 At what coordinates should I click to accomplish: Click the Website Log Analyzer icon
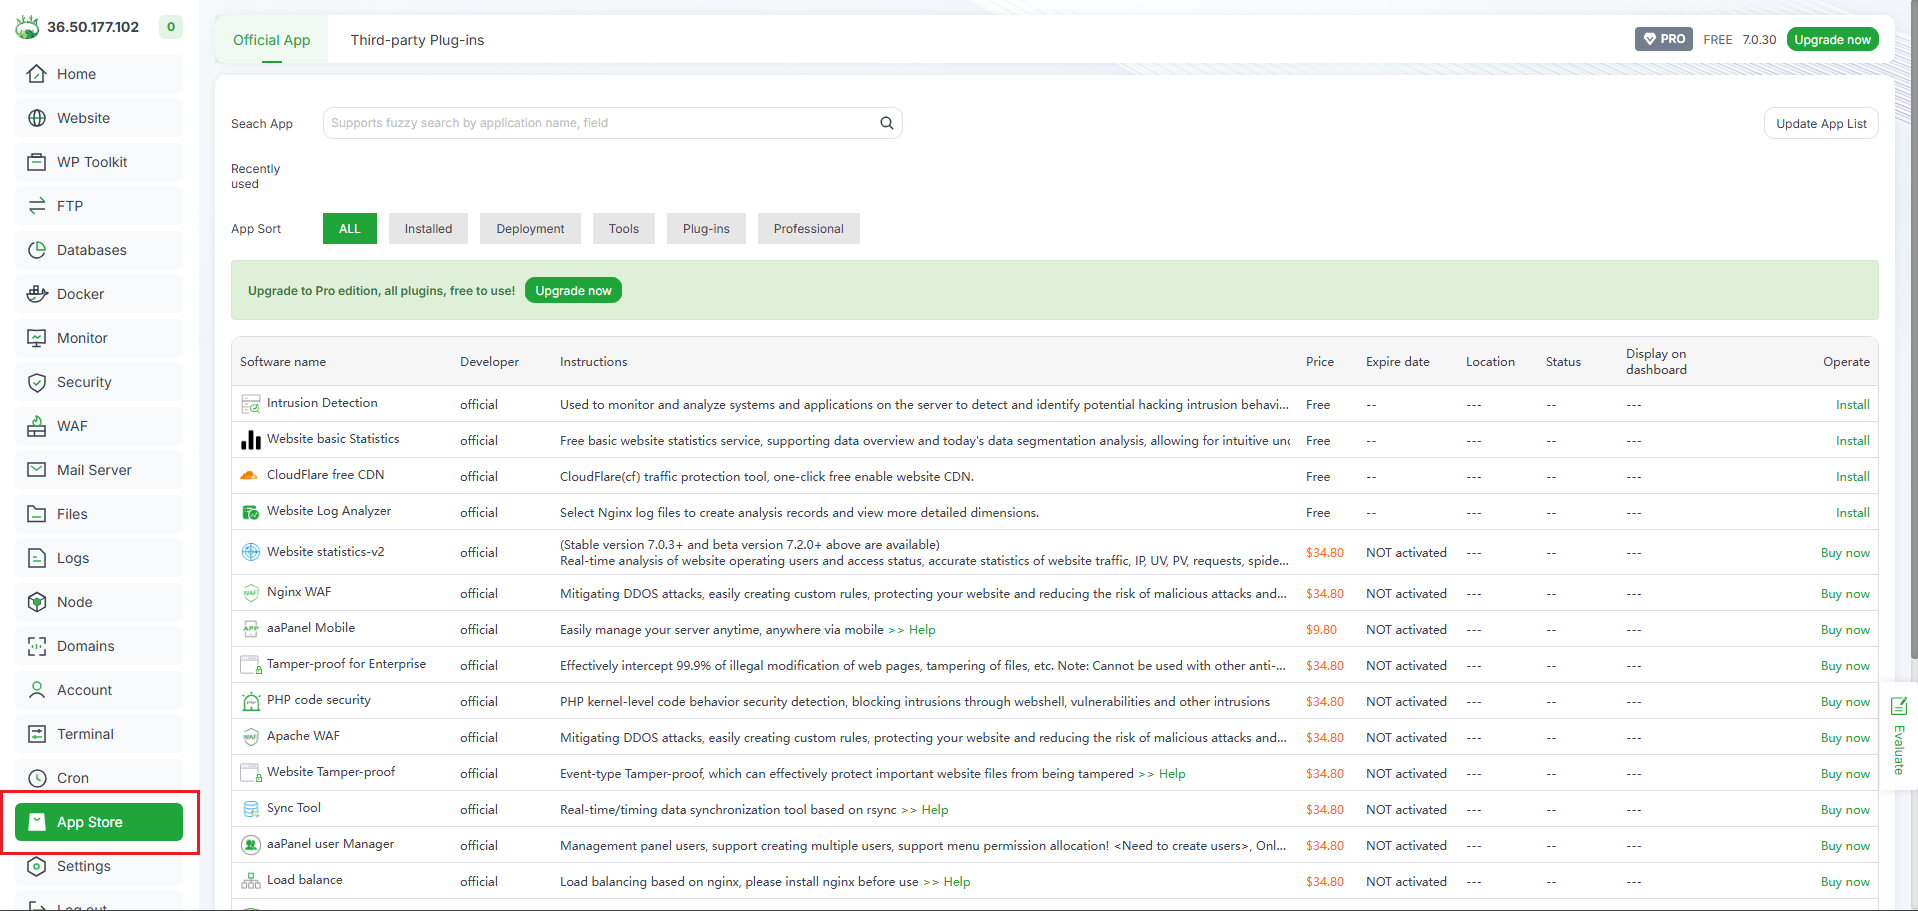(x=251, y=512)
